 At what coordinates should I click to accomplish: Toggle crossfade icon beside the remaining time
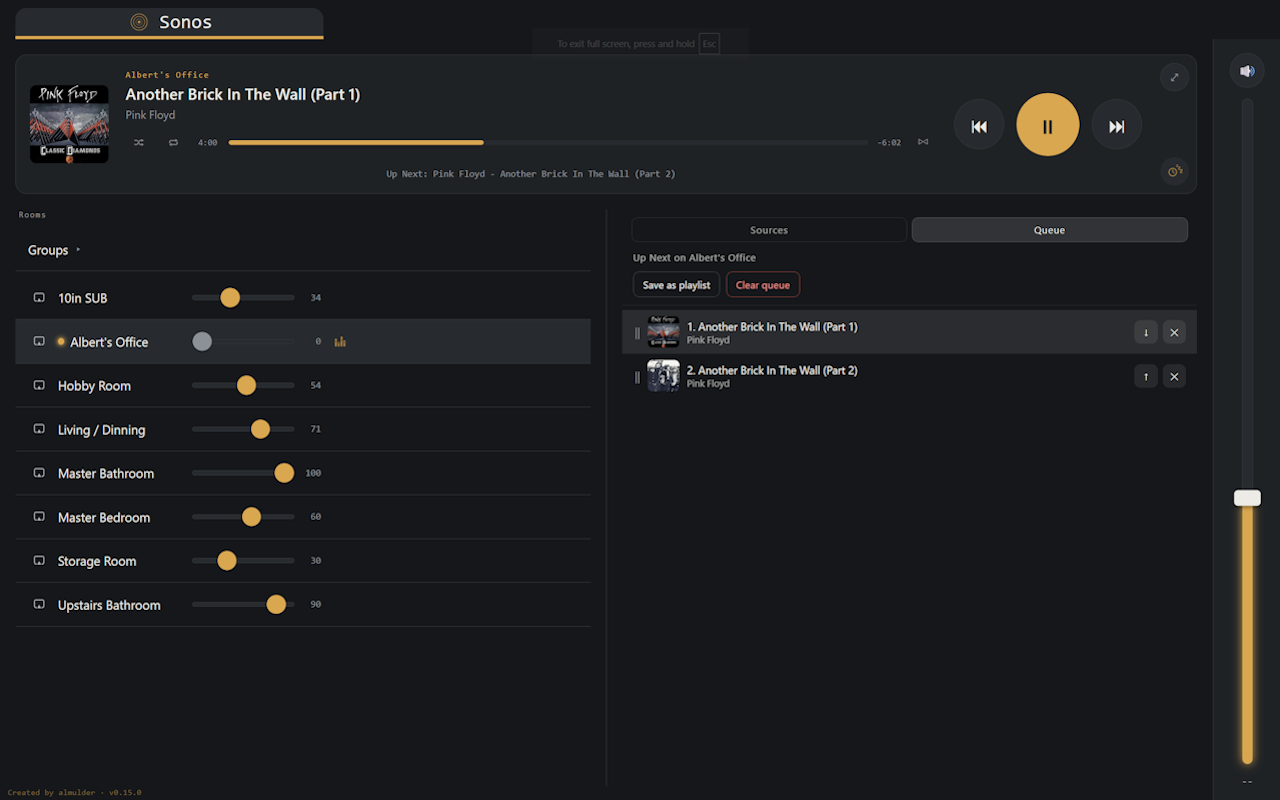pyautogui.click(x=923, y=142)
